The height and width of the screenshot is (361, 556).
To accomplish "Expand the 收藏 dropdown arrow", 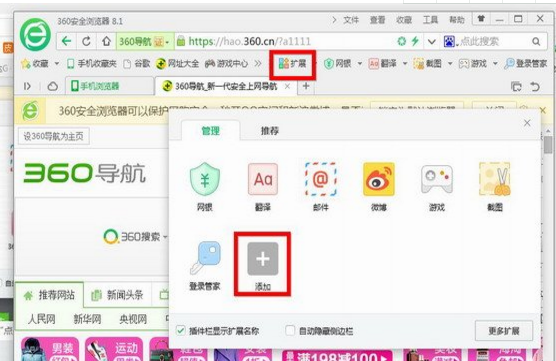I will tap(57, 64).
